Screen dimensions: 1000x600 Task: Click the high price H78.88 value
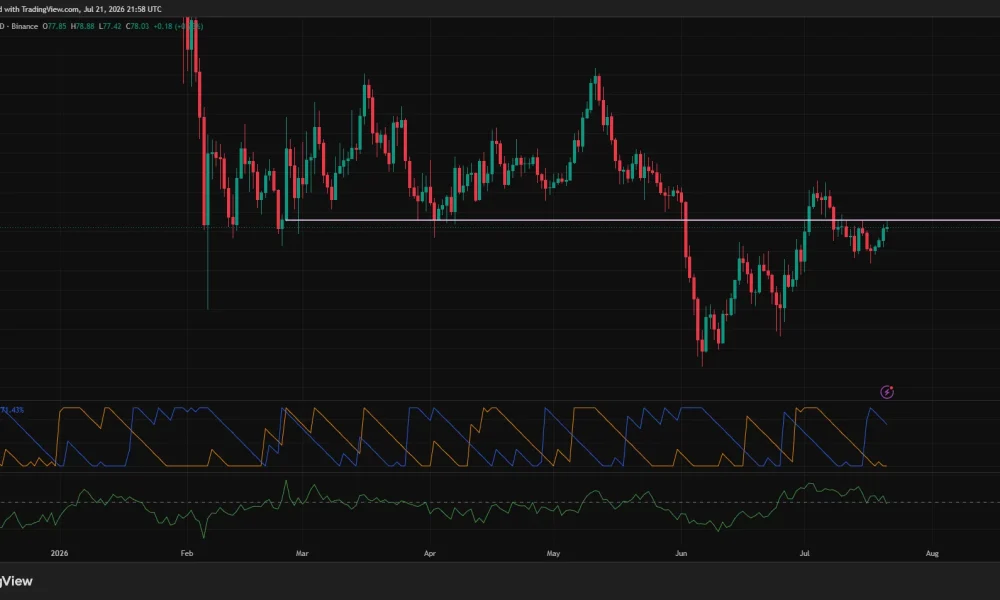82,26
